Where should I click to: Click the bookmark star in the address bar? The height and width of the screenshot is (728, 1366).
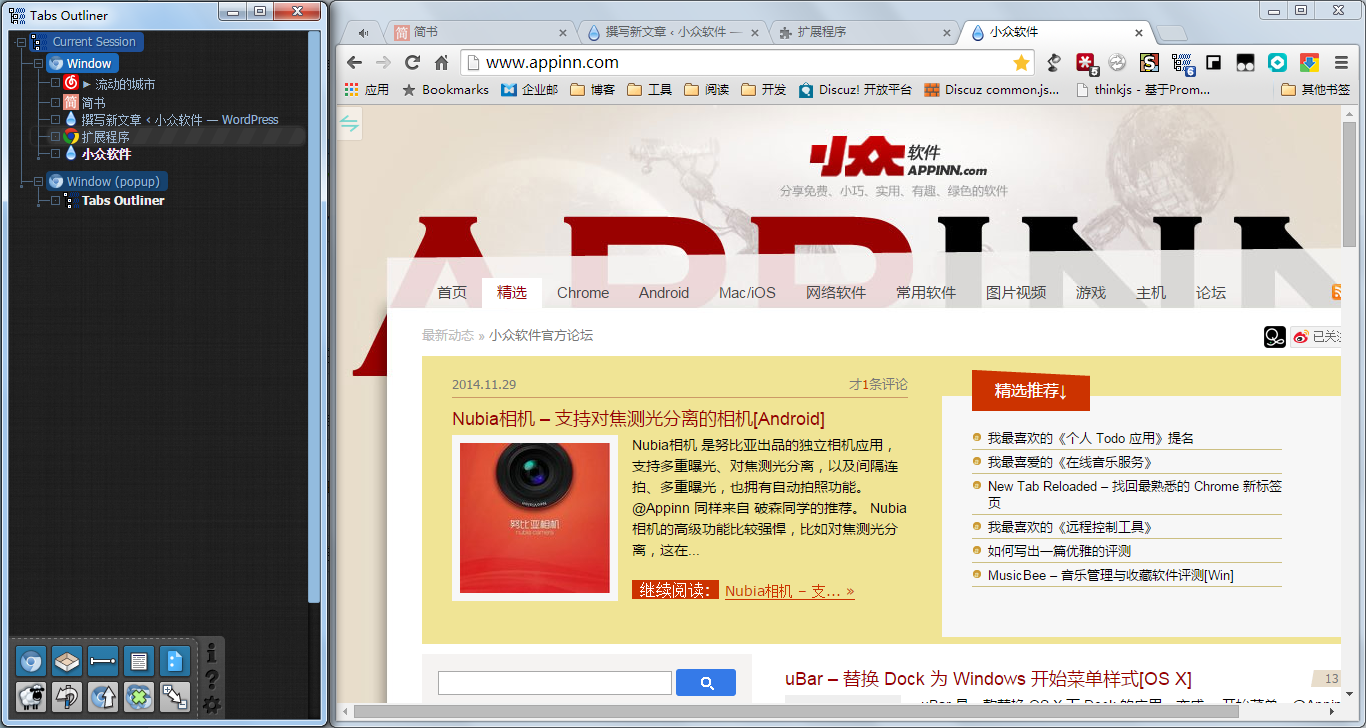click(x=1021, y=62)
